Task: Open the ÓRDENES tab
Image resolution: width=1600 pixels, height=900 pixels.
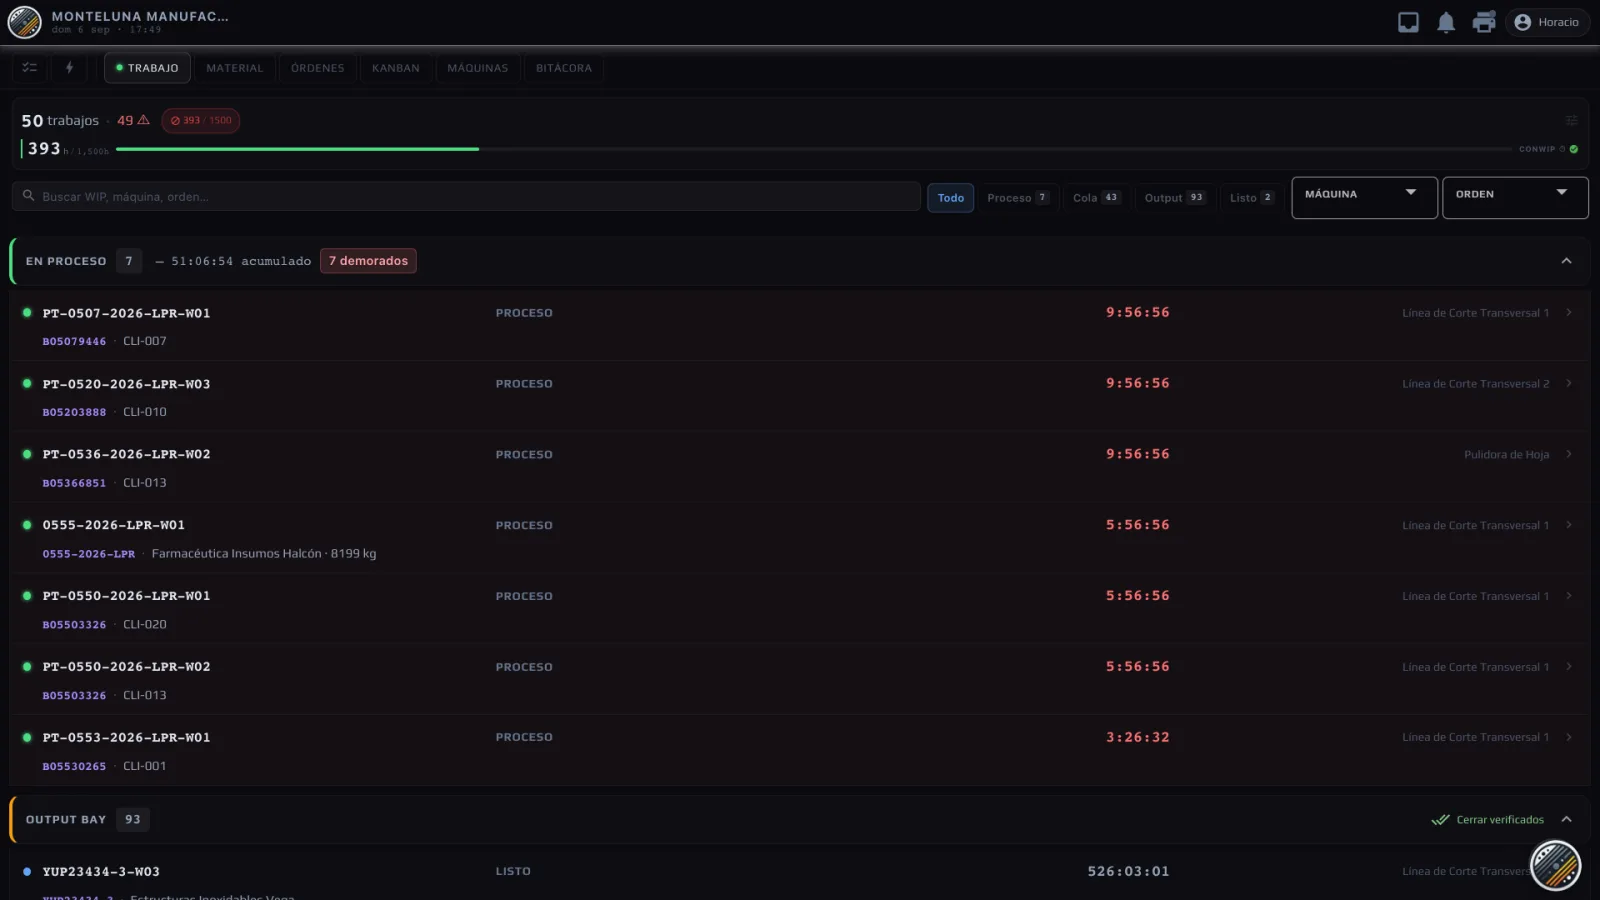Action: coord(318,68)
